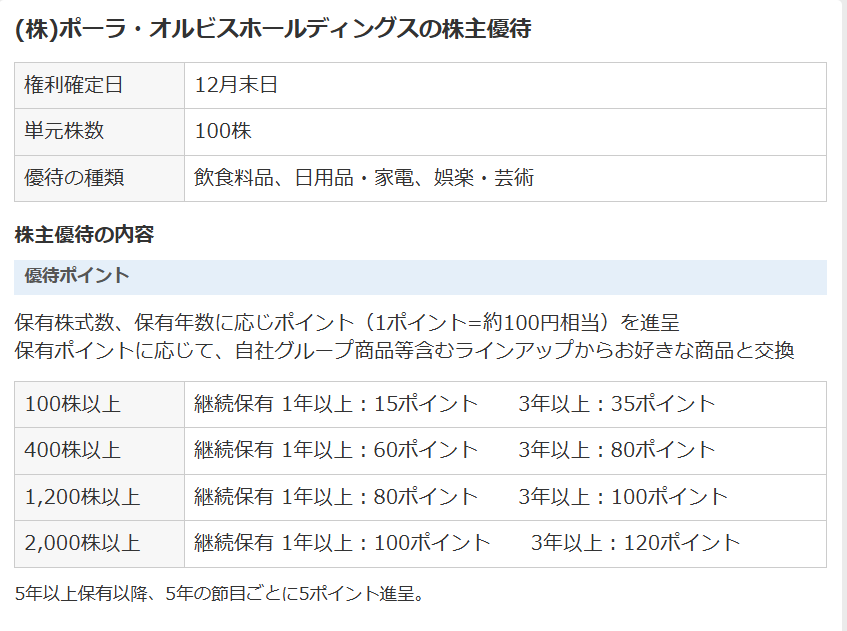Click the 保有ポイントに応じて exchange description line
Screen dimensions: 847x631
pyautogui.click(x=404, y=351)
